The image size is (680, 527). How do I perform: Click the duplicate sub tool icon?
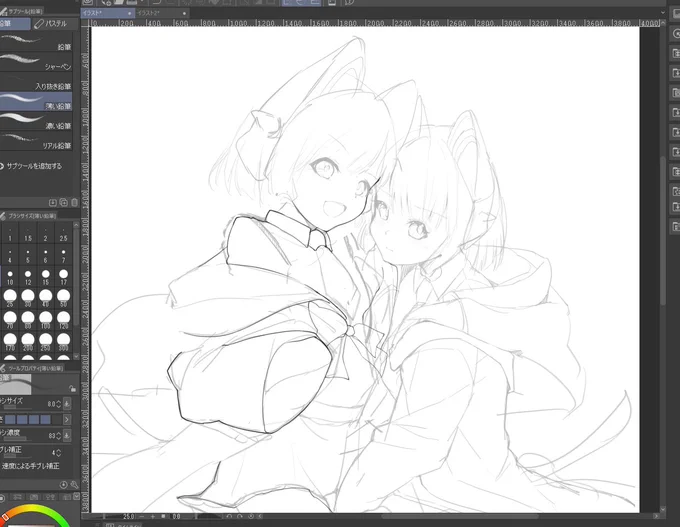[63, 203]
